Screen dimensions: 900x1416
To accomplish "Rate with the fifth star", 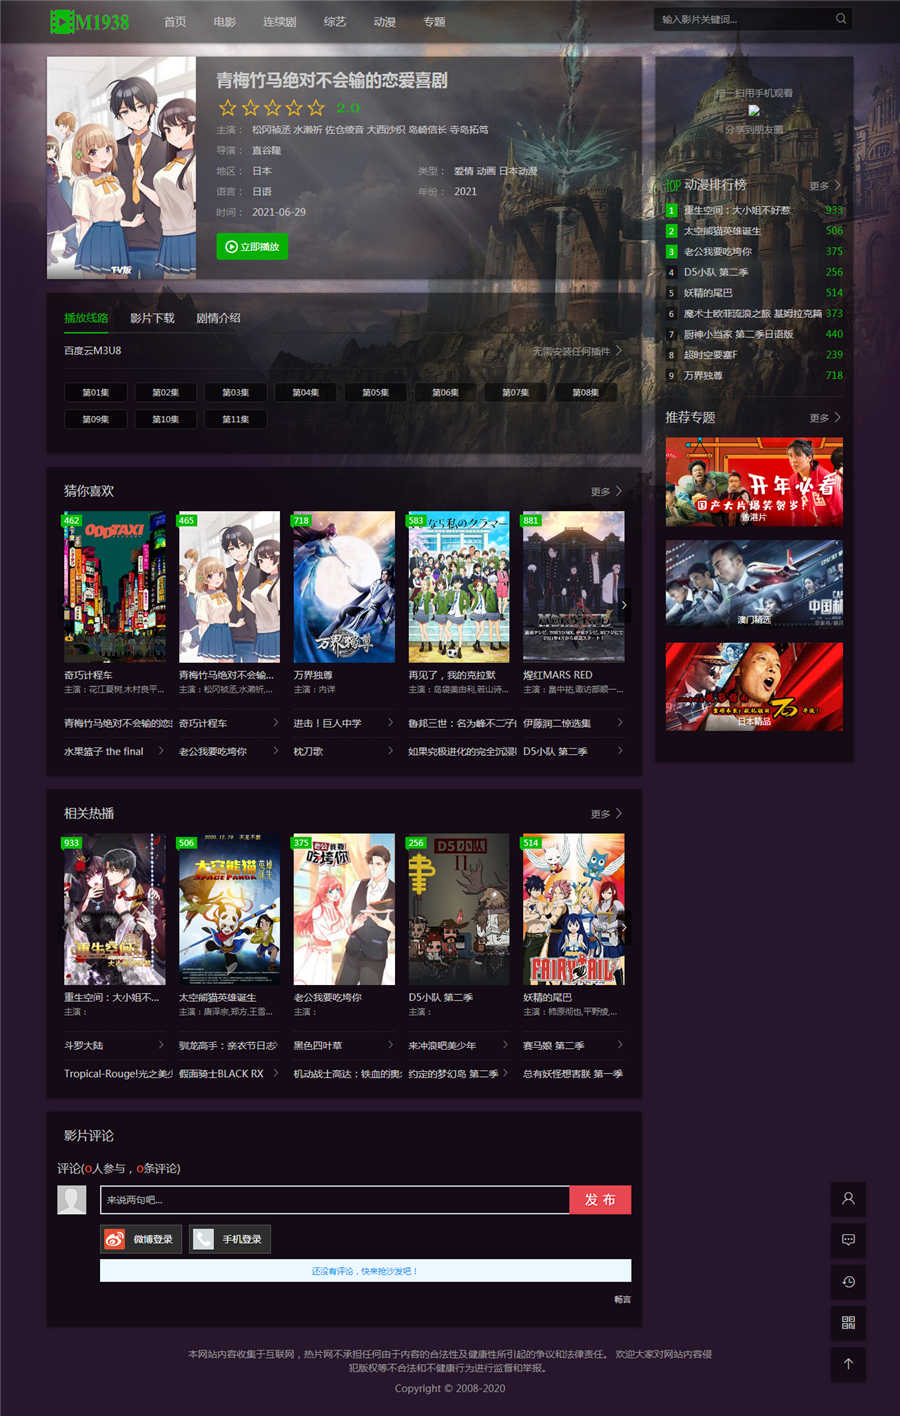I will pos(316,108).
